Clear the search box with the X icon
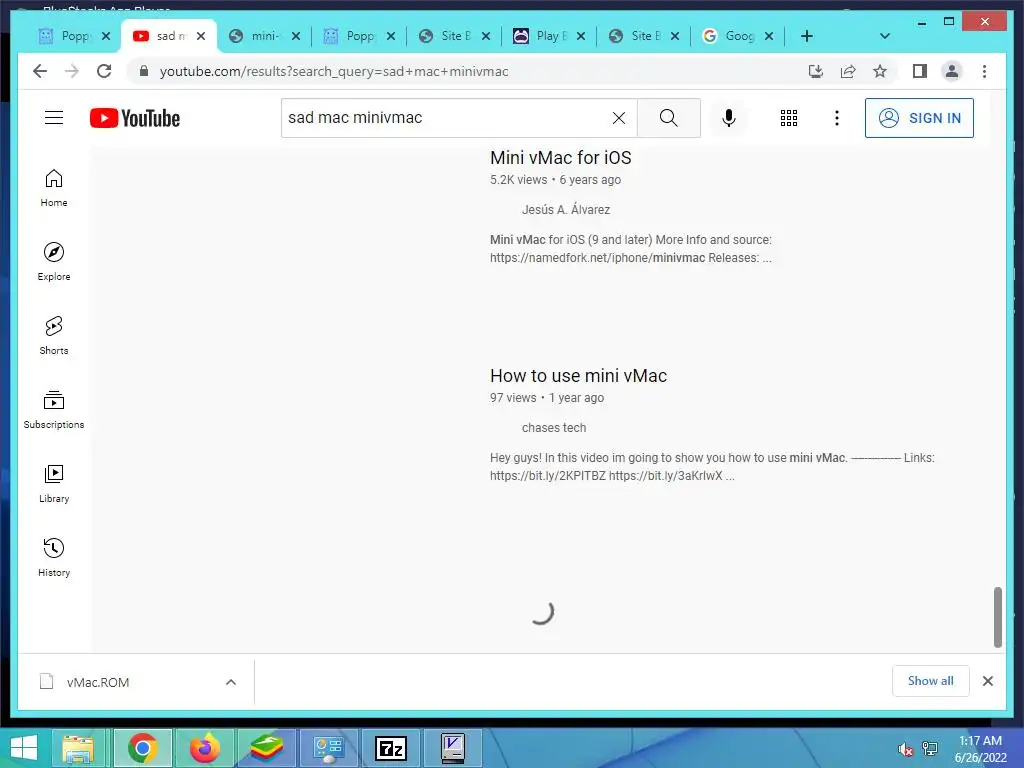 [618, 118]
